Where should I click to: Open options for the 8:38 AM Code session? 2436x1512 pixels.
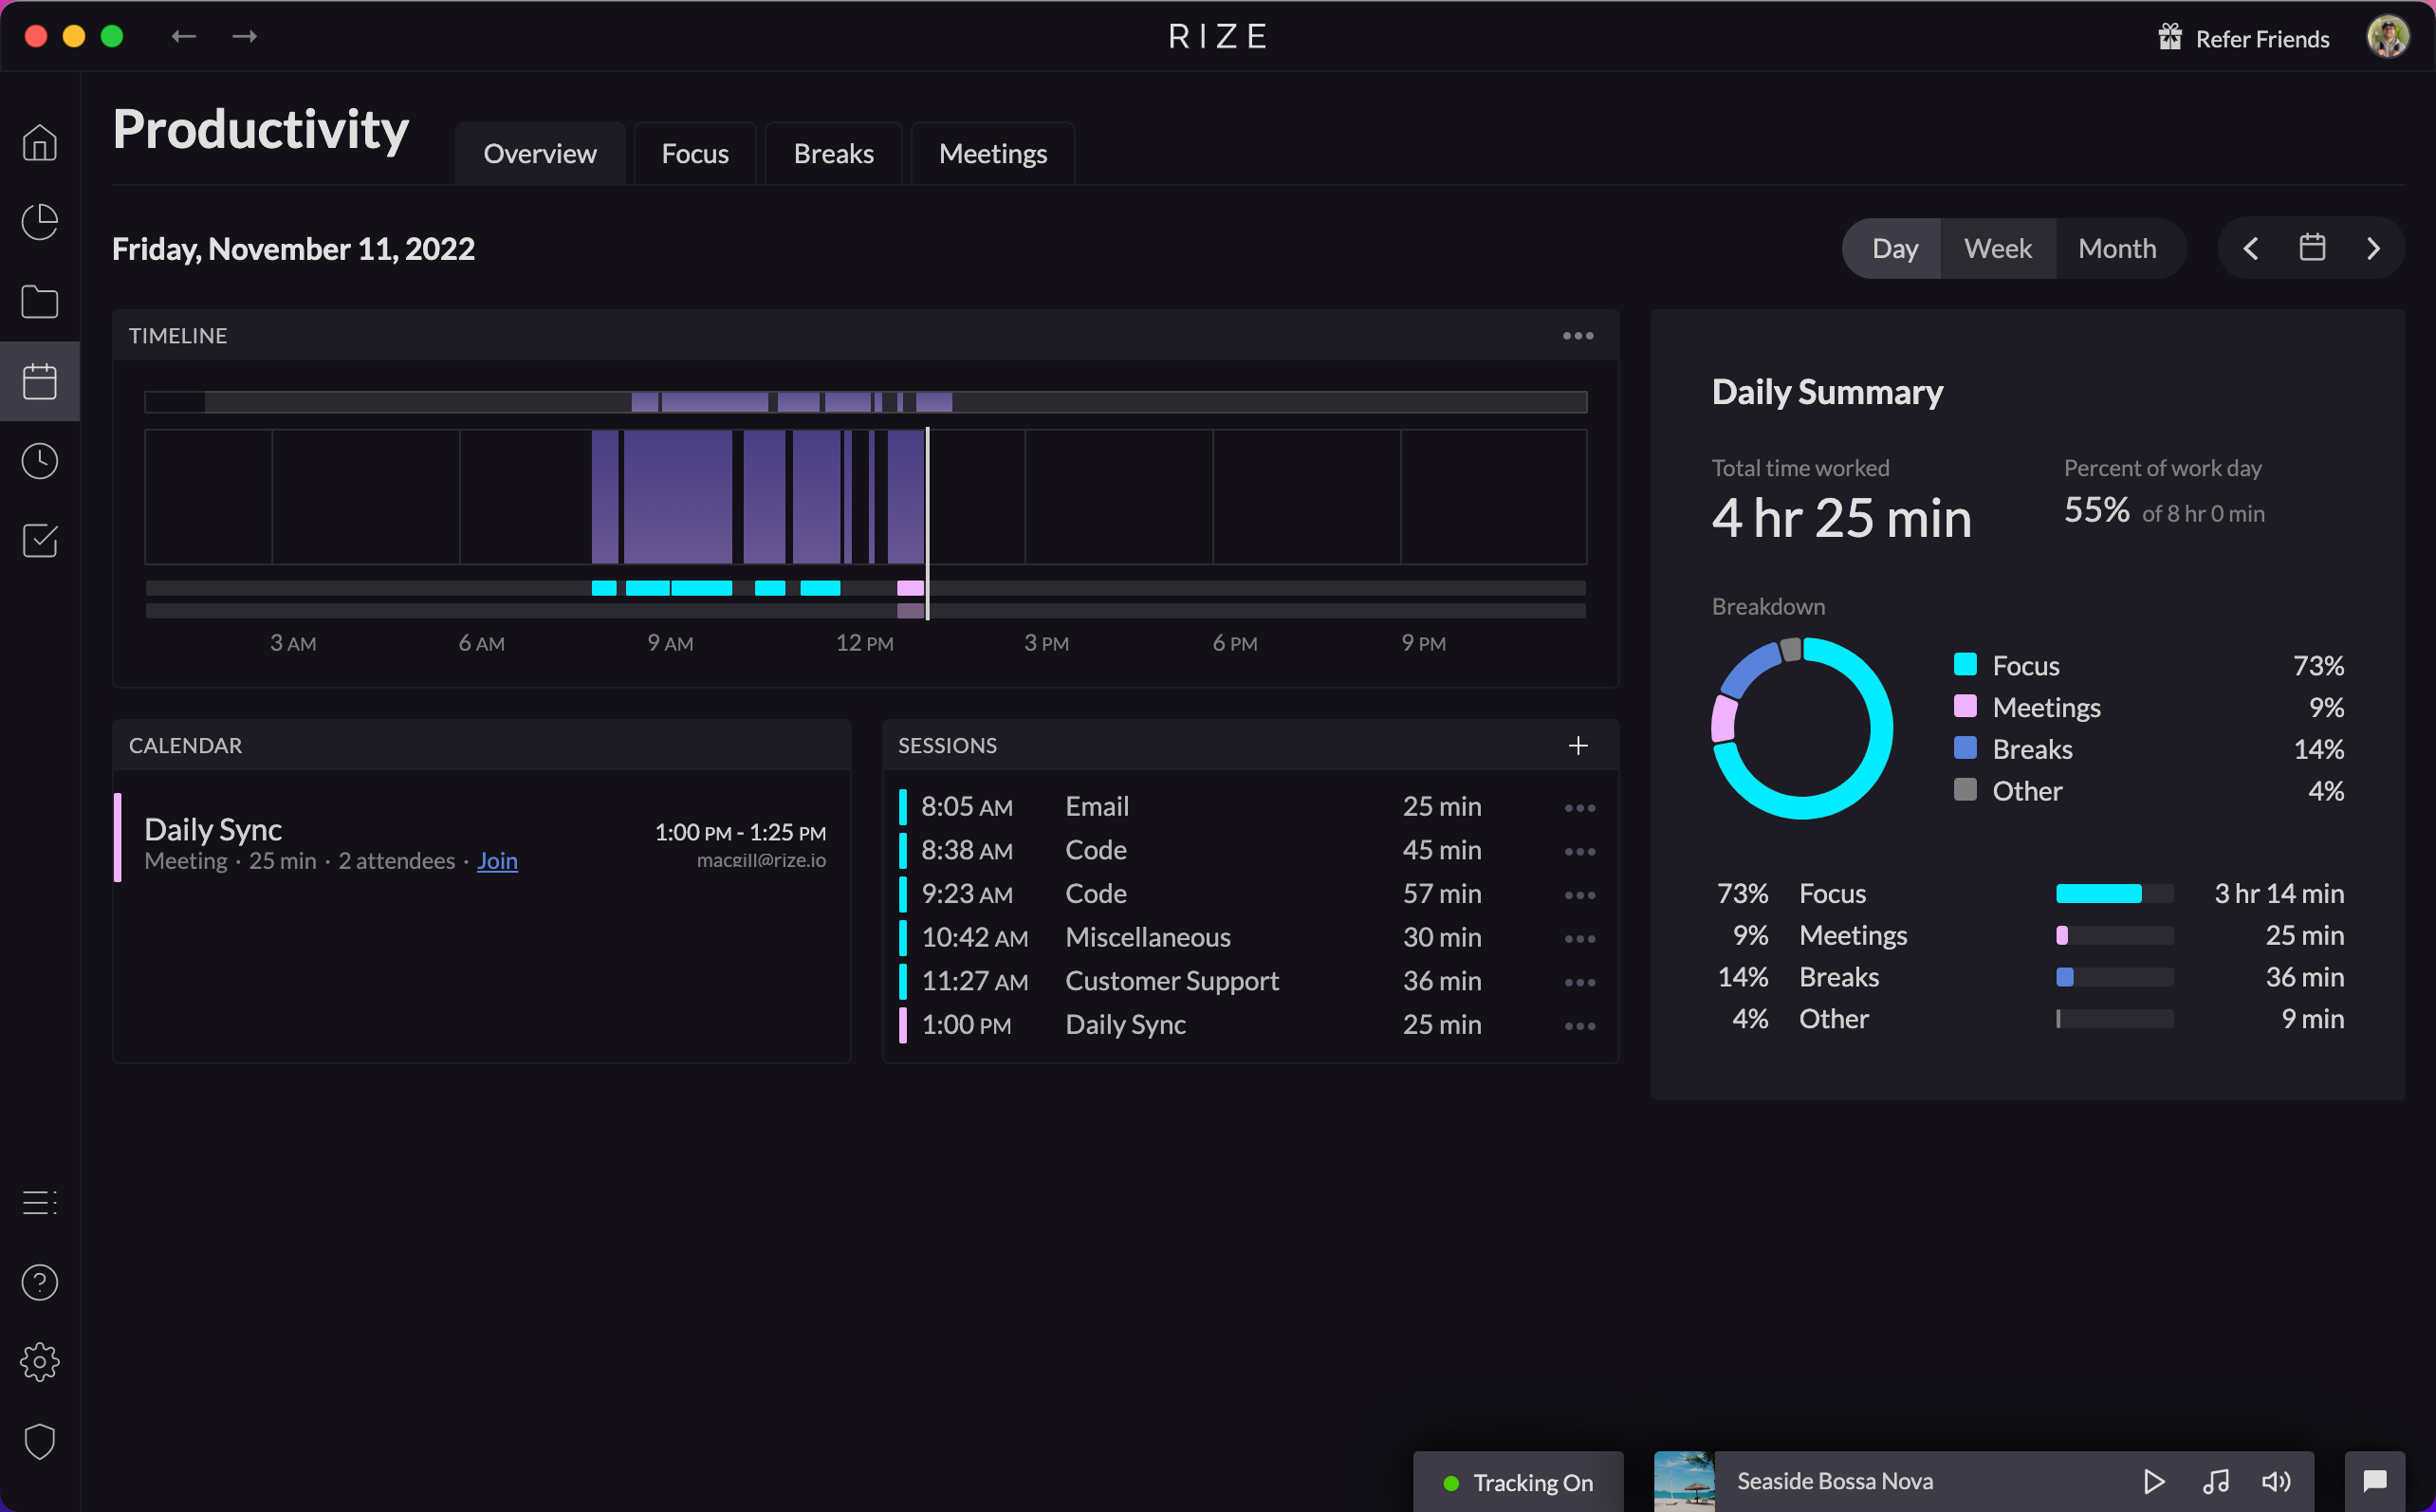[1580, 851]
